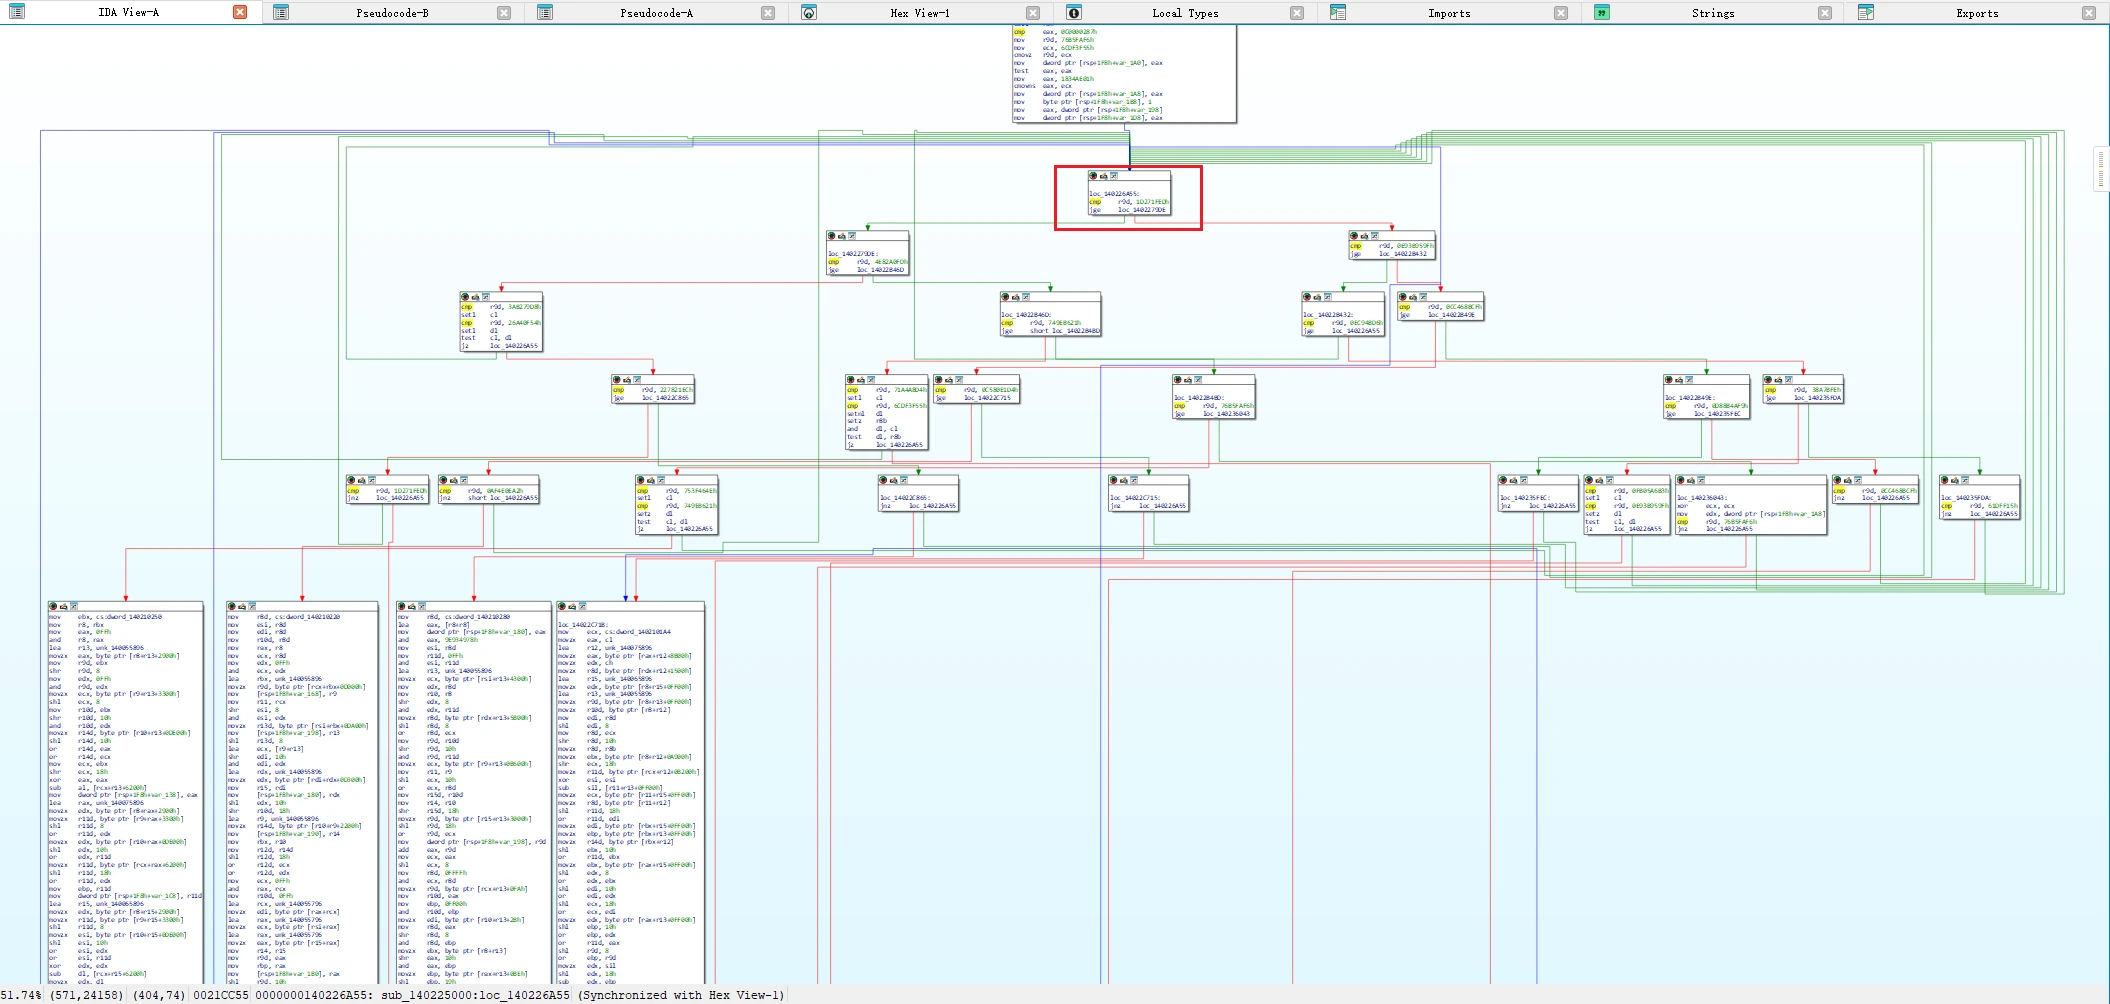Click the Hex View-1 tab icon
Screen dimensions: 2110x1004
pos(809,13)
